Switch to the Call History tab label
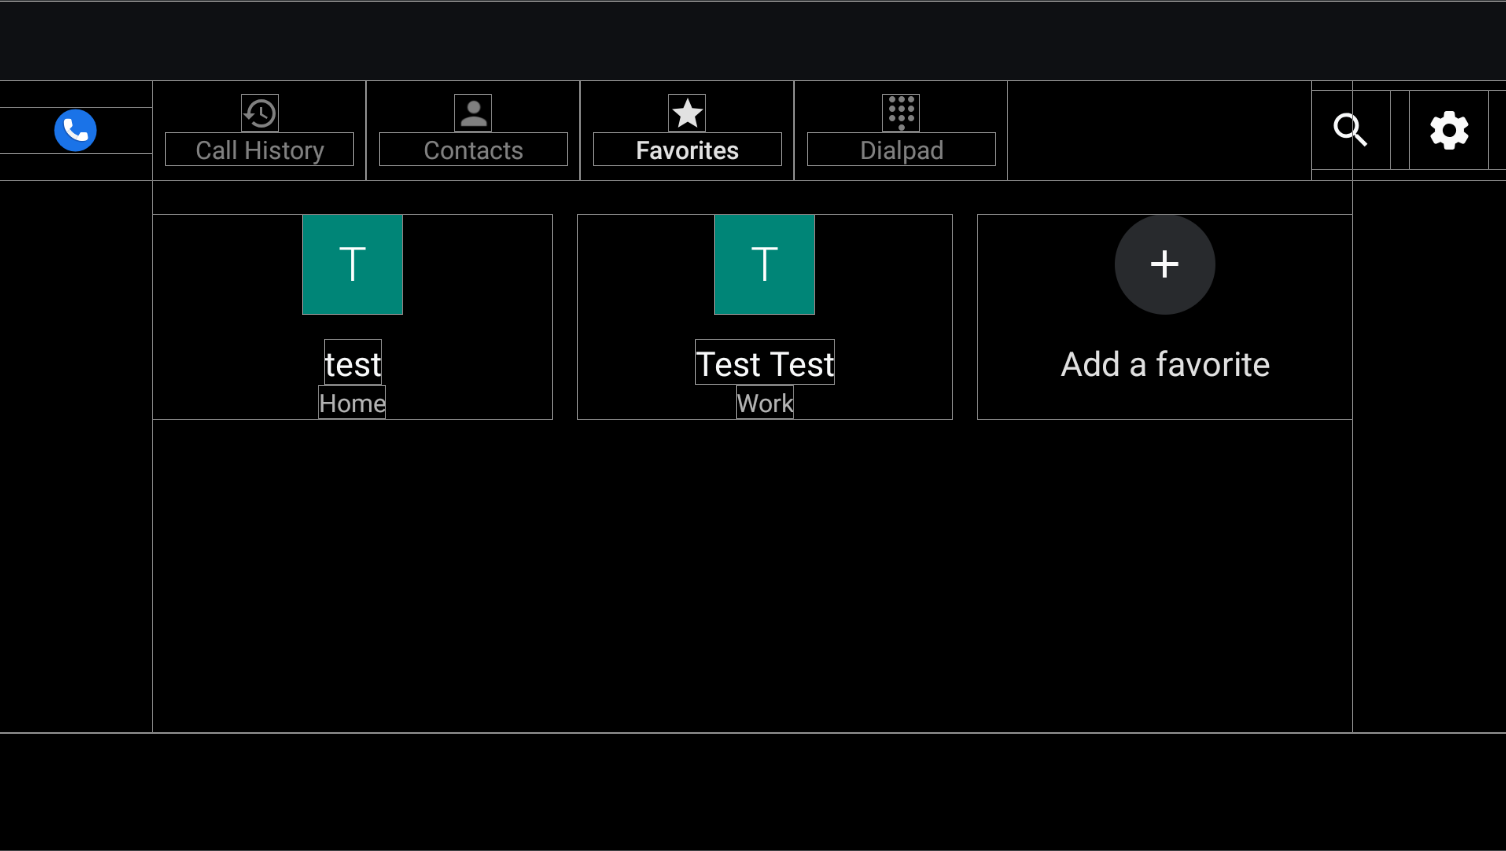The width and height of the screenshot is (1506, 851). click(260, 150)
